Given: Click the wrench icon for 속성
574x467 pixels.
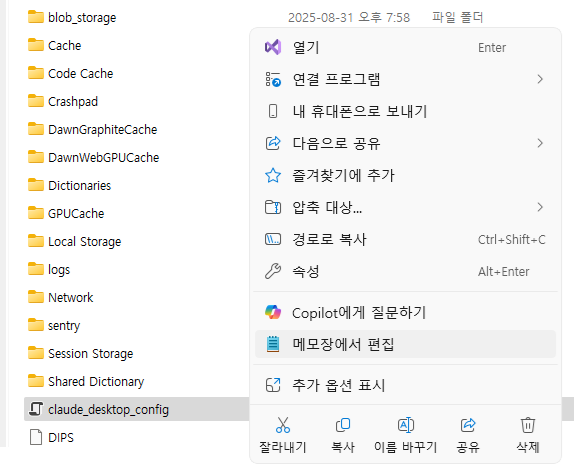Looking at the screenshot, I should click(273, 271).
